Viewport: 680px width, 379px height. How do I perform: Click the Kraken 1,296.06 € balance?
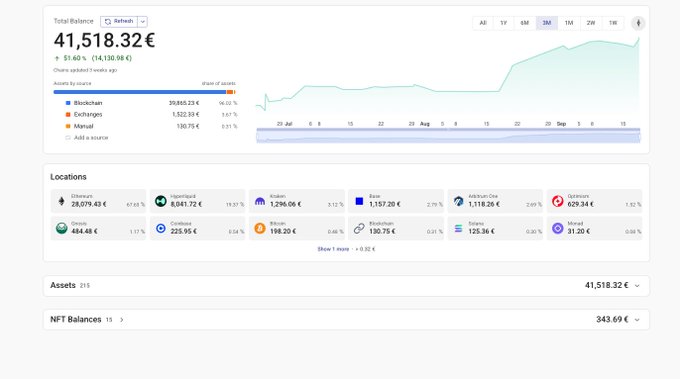pyautogui.click(x=285, y=204)
